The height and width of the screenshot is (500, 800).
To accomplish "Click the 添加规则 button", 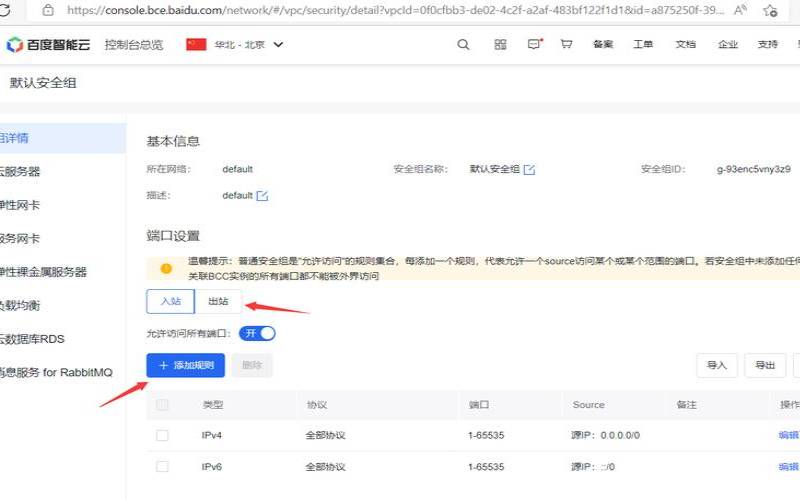I will pyautogui.click(x=186, y=365).
